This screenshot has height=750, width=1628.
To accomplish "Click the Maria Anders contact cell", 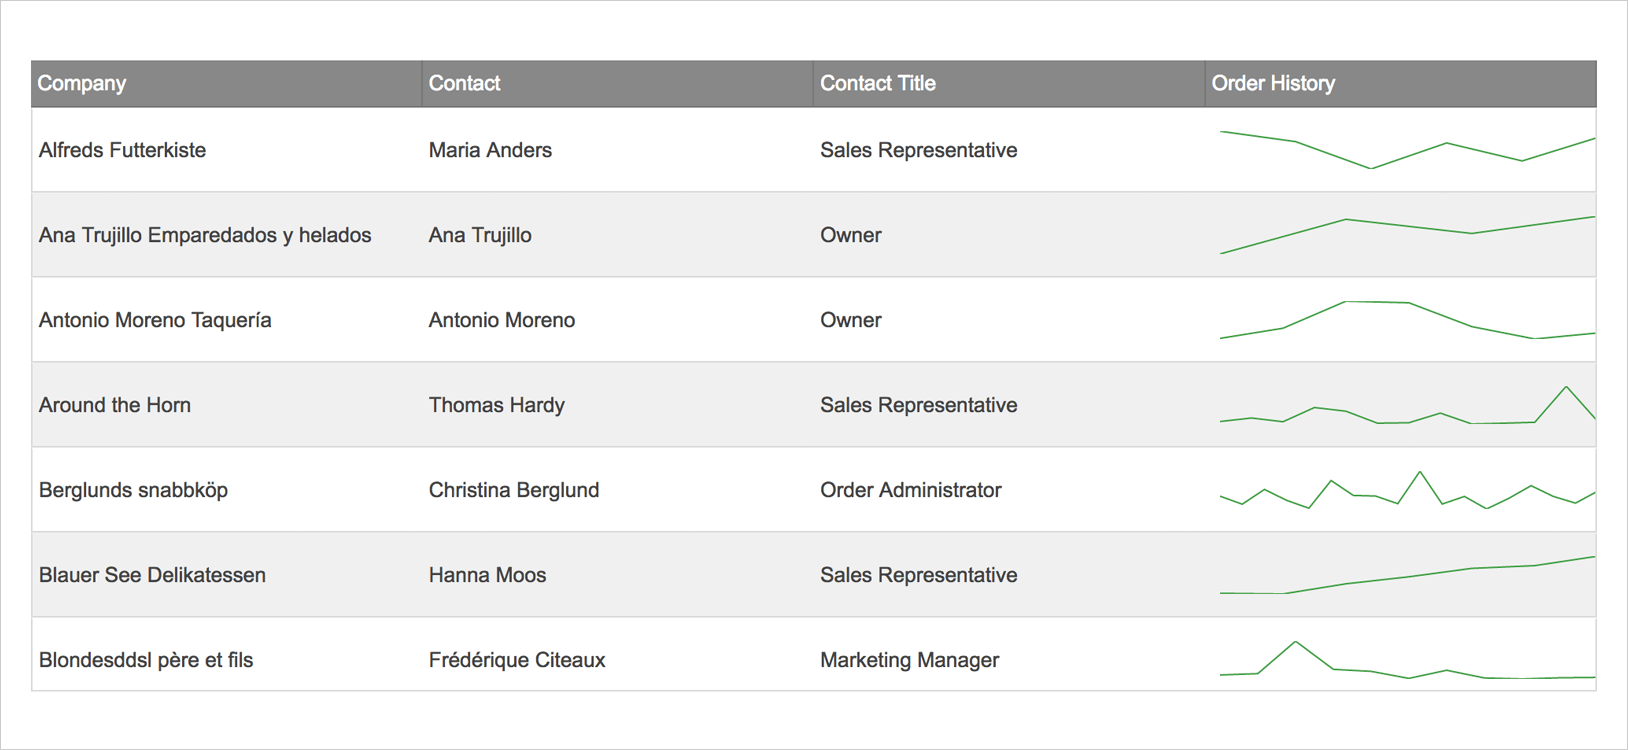I will pos(618,150).
